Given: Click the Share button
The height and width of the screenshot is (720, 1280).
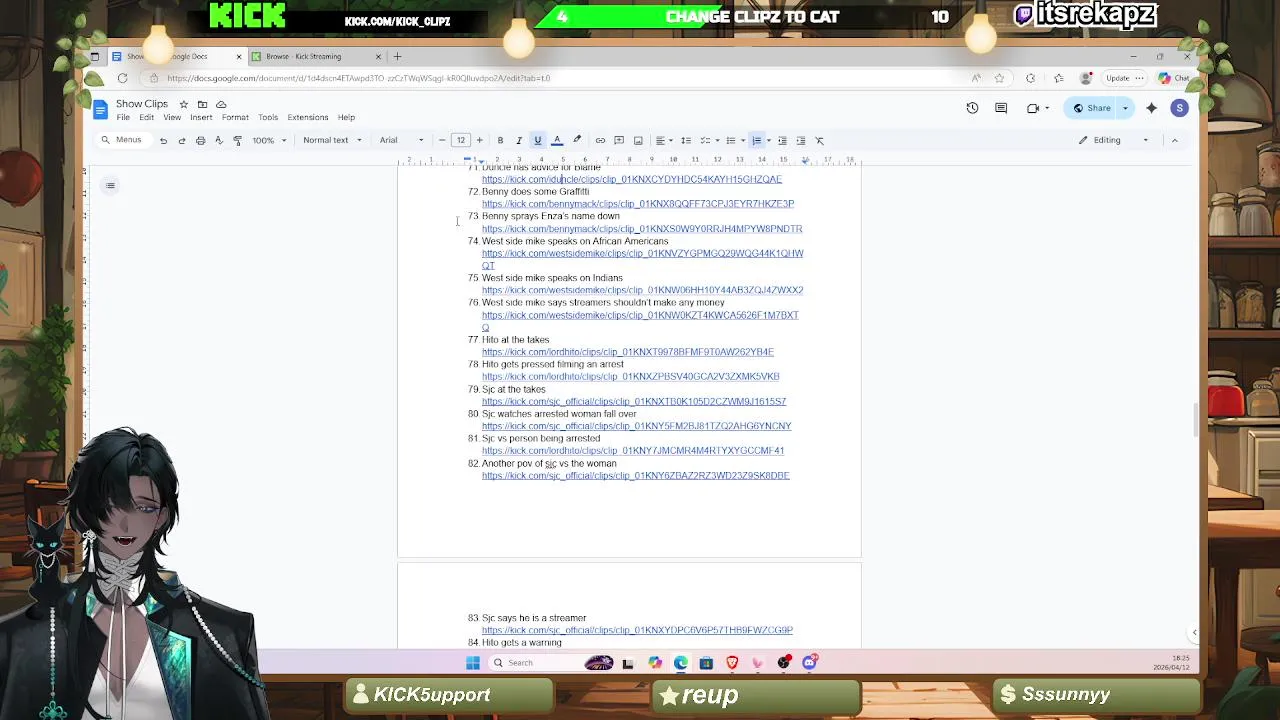Looking at the screenshot, I should (x=1092, y=108).
